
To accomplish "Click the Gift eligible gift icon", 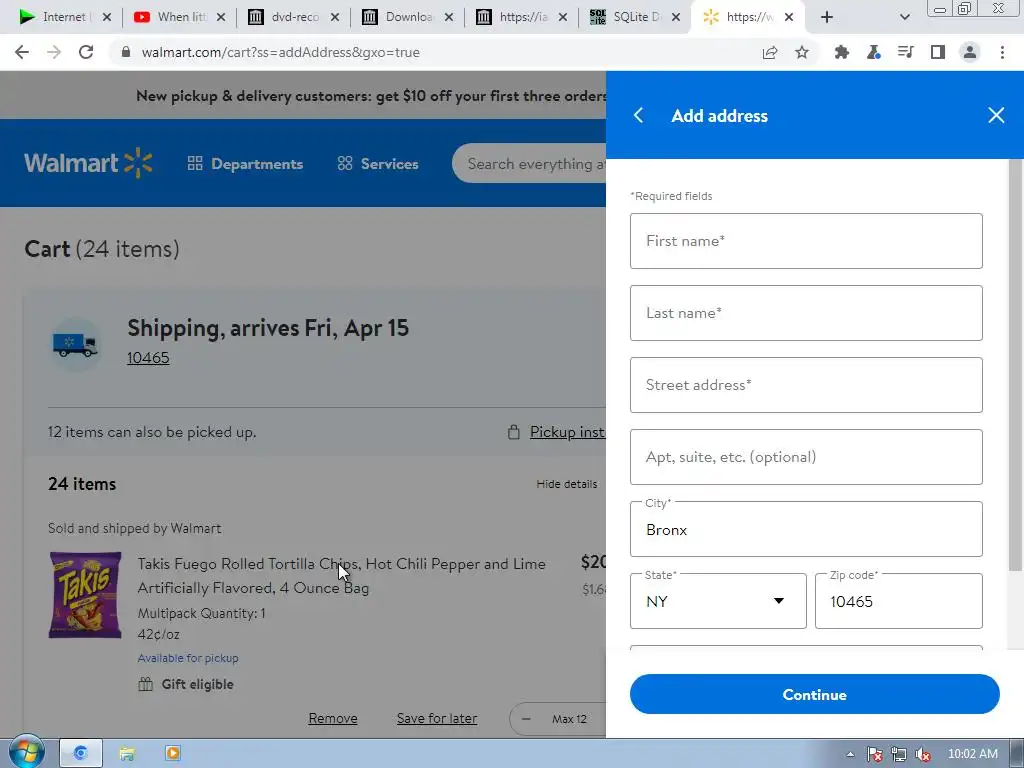I will [145, 684].
